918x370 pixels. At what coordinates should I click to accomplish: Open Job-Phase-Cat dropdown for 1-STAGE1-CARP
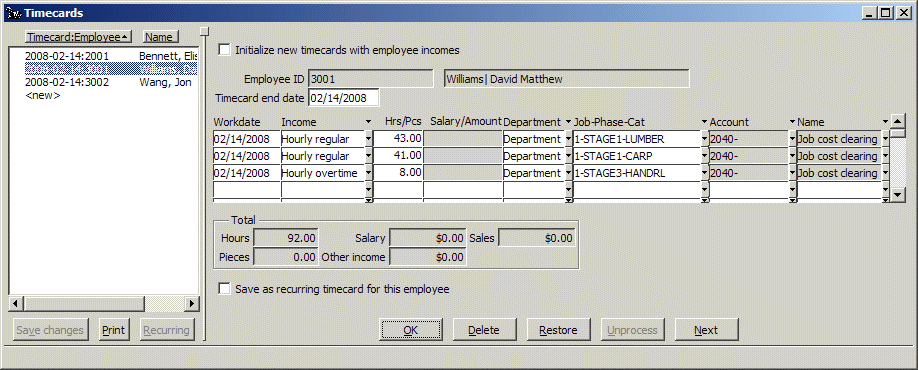pos(704,156)
